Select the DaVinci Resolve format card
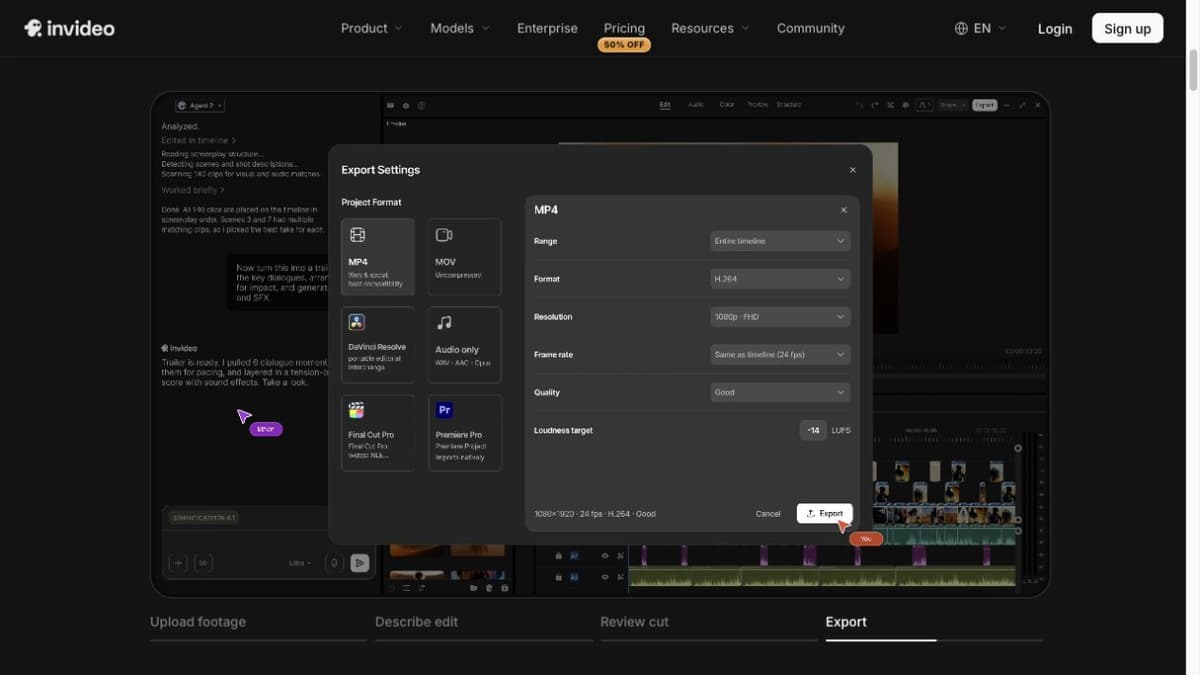The image size is (1200, 675). (378, 345)
